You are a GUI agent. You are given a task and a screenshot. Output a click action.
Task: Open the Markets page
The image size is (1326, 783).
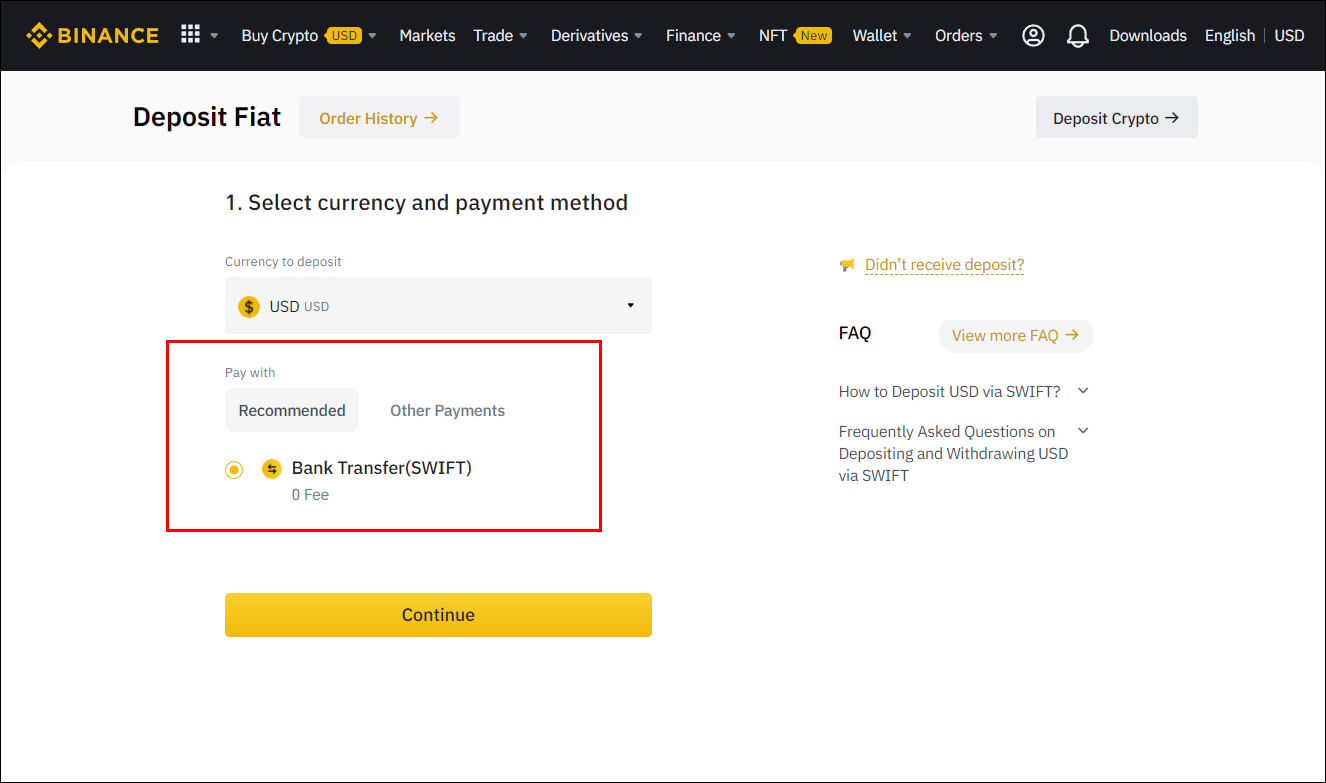coord(427,35)
